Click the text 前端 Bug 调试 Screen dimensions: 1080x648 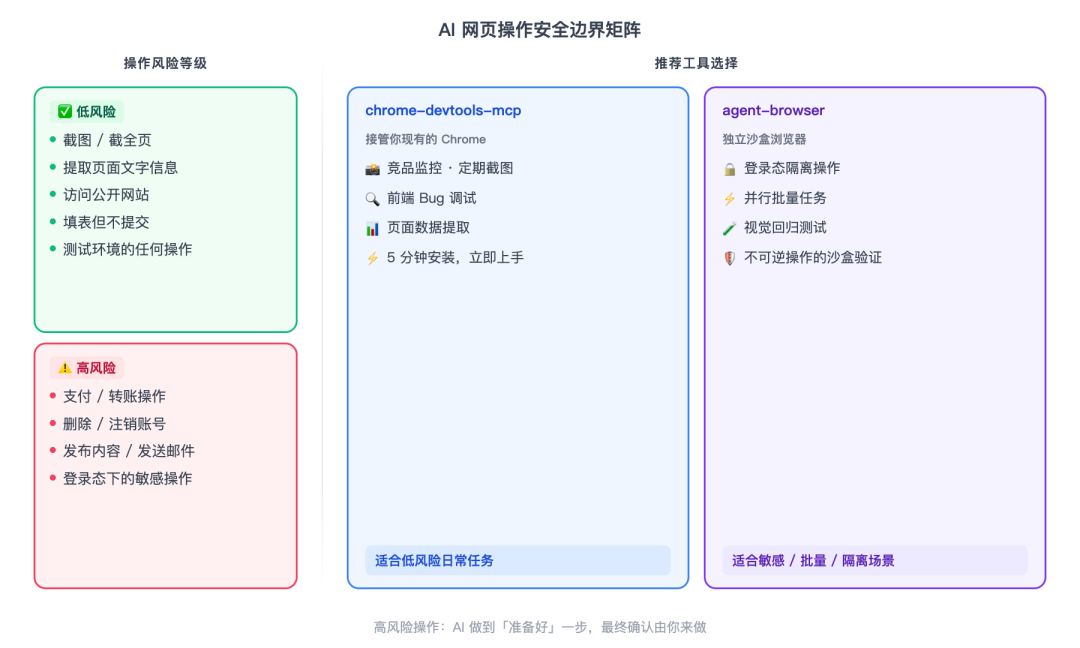[x=431, y=198]
